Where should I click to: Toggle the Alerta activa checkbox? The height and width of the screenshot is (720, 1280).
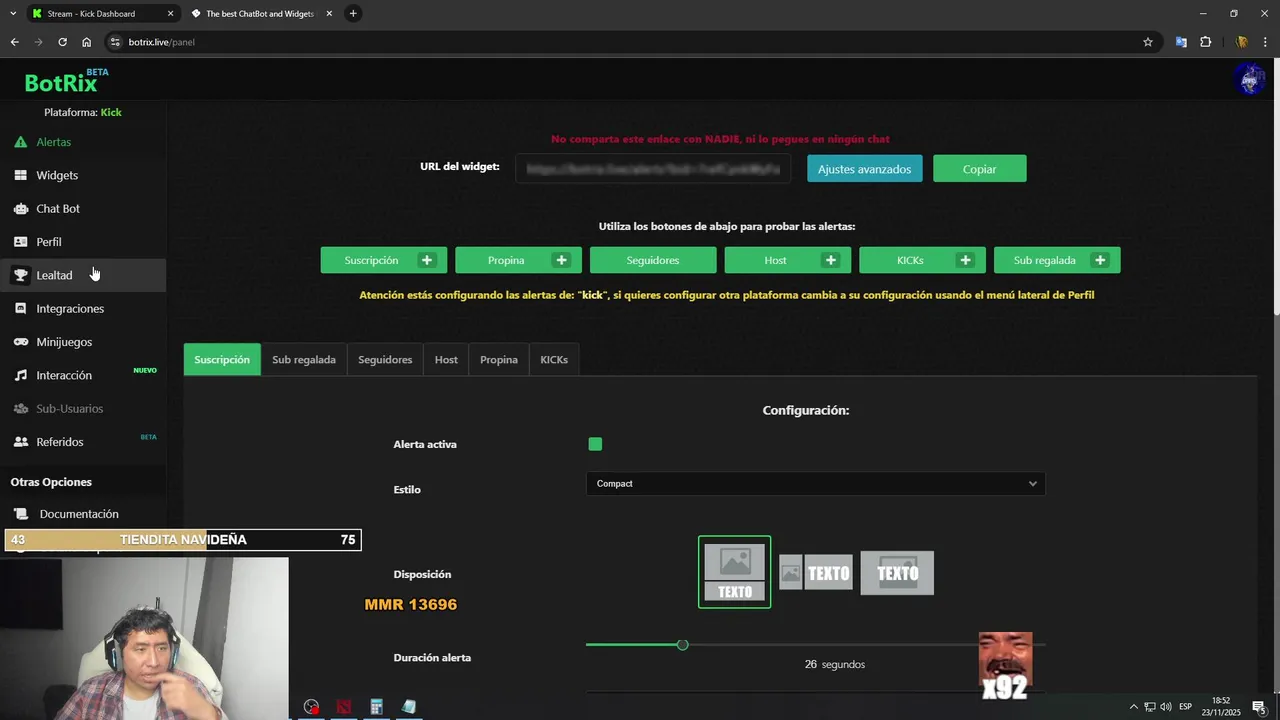coord(595,444)
